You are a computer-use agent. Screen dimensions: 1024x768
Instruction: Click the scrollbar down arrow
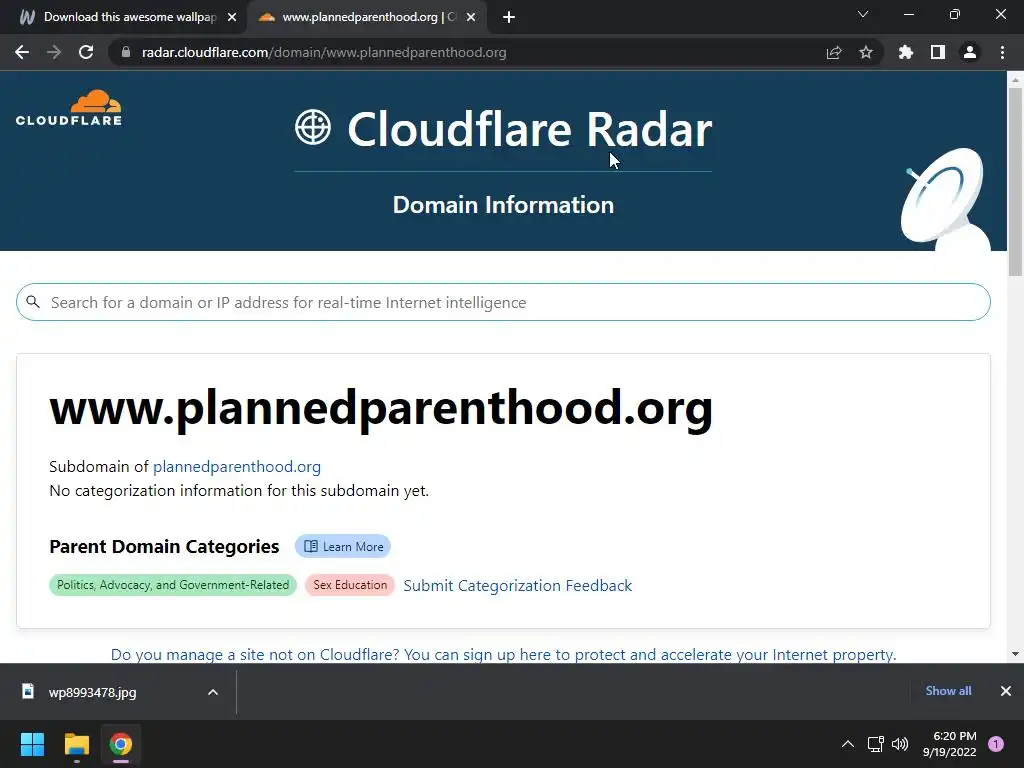point(1015,654)
